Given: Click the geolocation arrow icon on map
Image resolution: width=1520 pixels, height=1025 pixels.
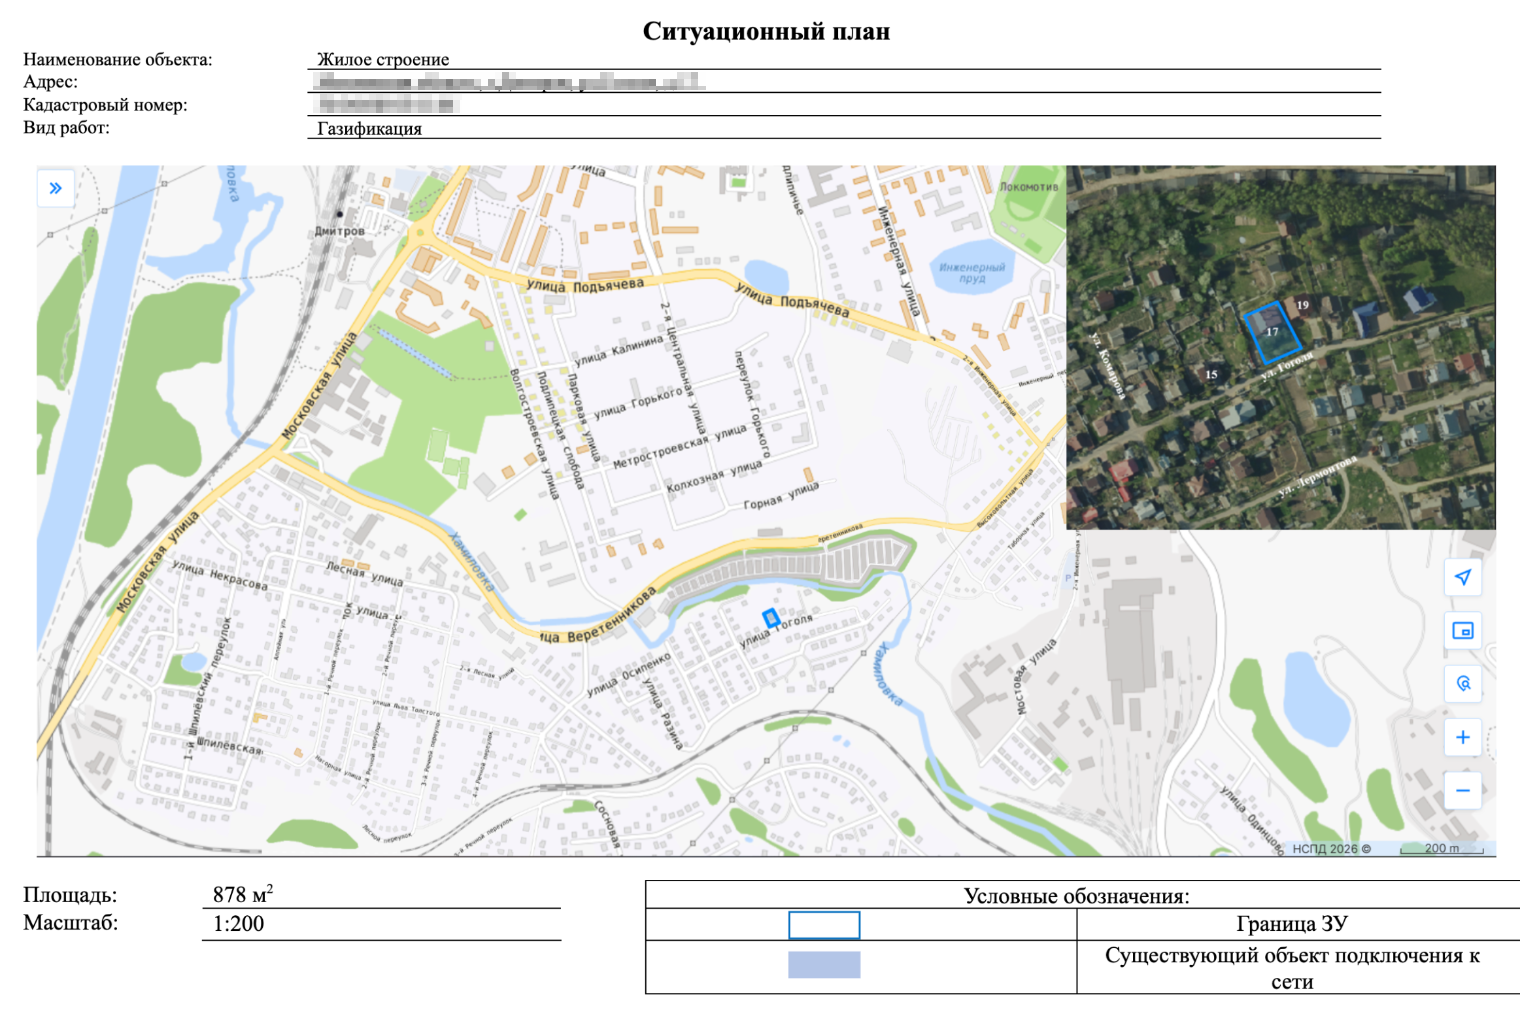Looking at the screenshot, I should 1463,577.
